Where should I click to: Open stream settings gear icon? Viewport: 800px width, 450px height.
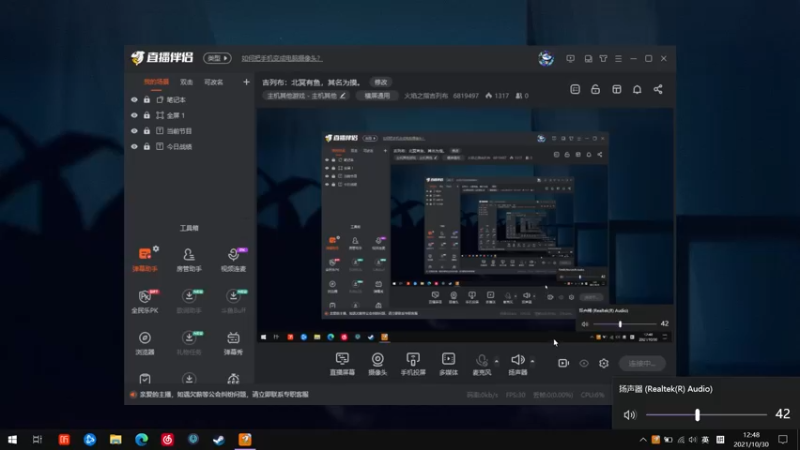604,363
